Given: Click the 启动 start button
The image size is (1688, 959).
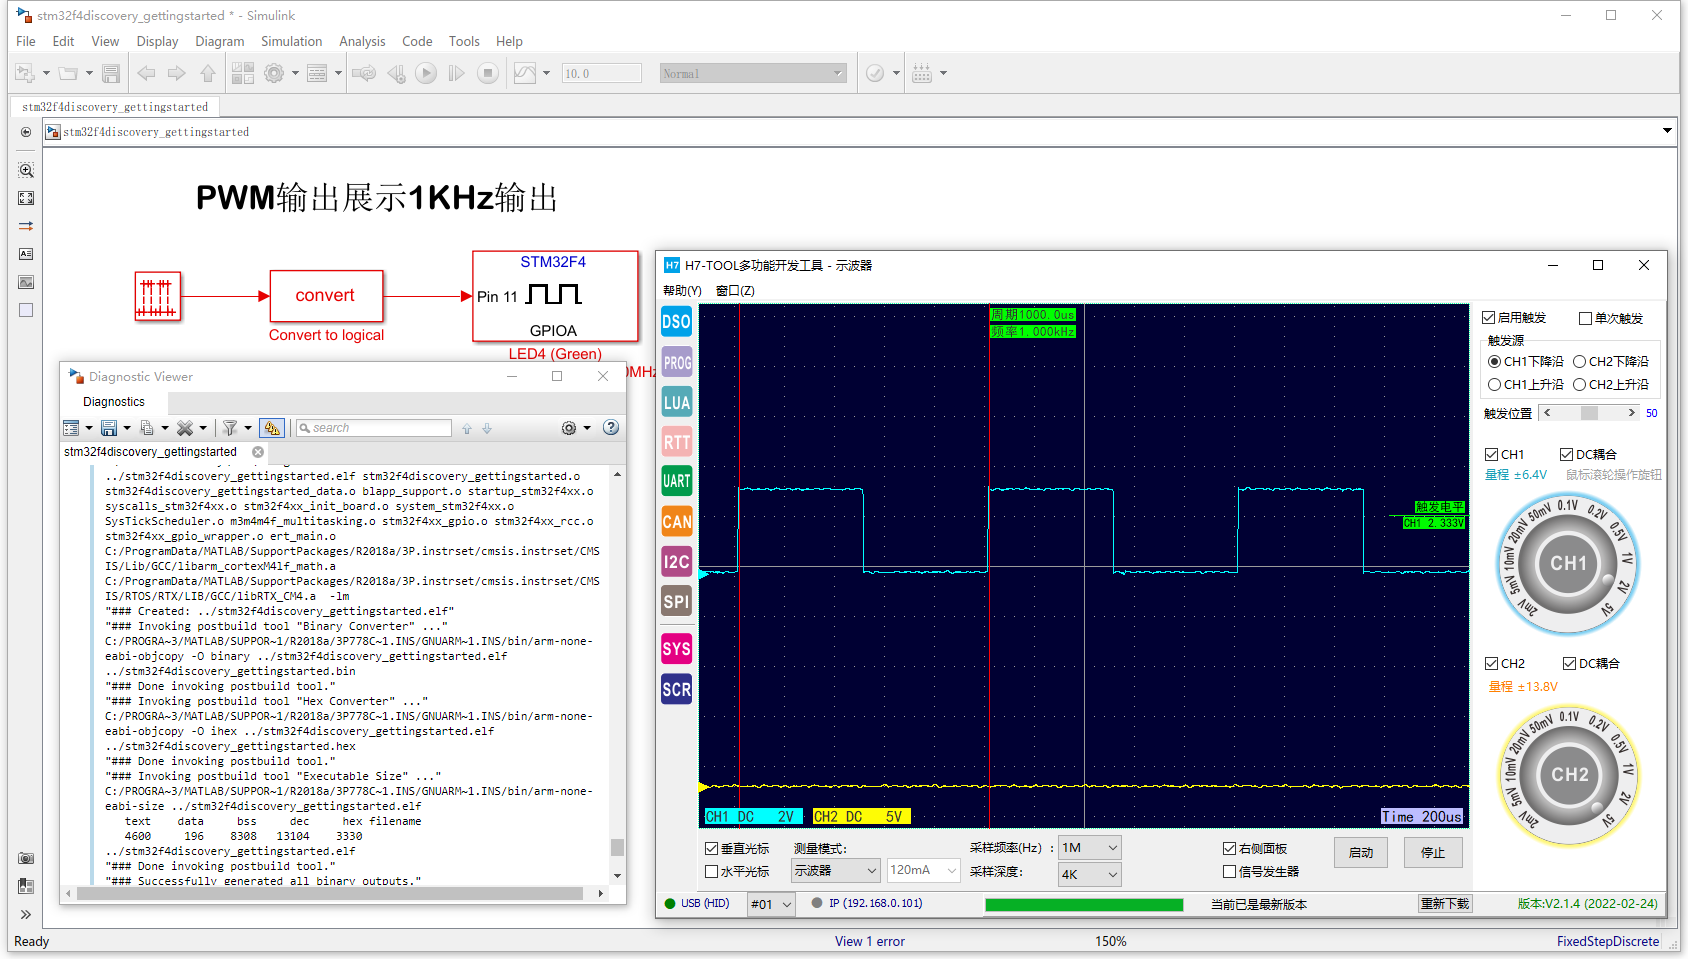Looking at the screenshot, I should pyautogui.click(x=1360, y=852).
